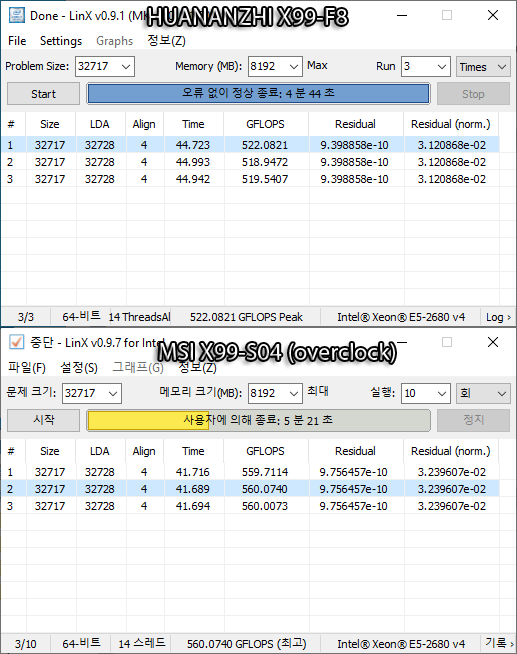Click Log button in top status bar
Screen dimensions: 517x654
click(498, 317)
